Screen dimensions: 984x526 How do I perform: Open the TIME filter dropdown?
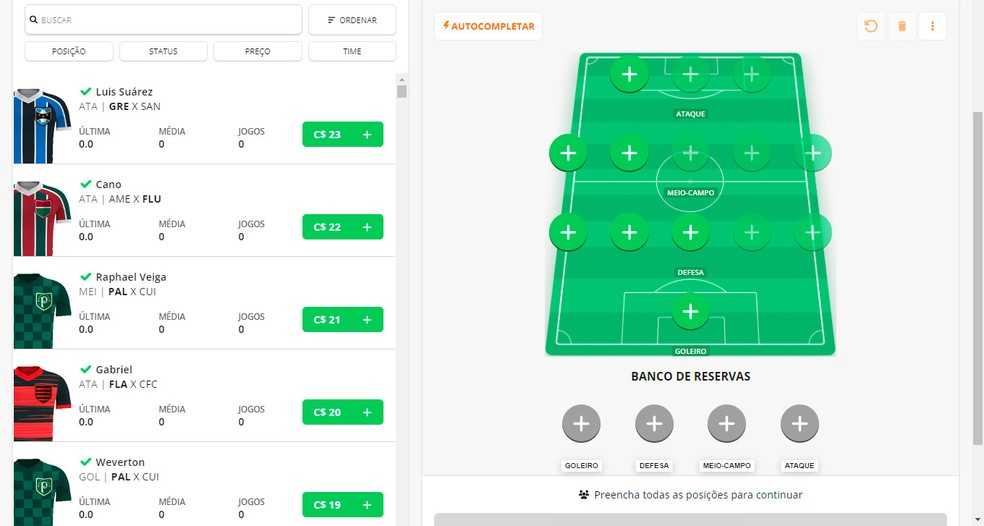point(352,51)
